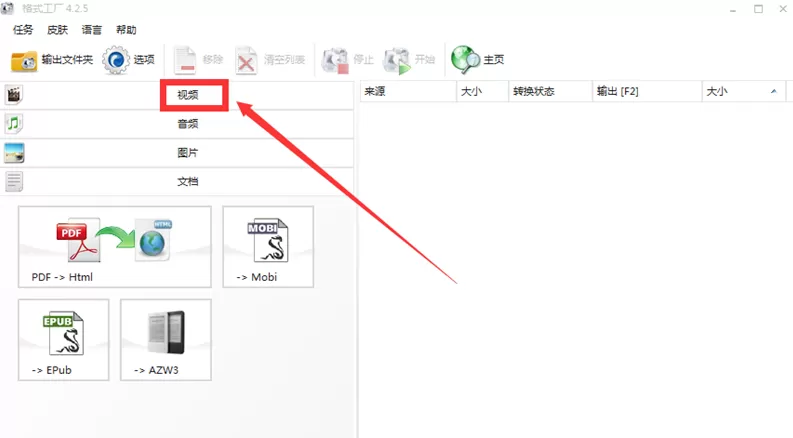Choose the PDF -> Html converter
793x438 pixels.
115,247
